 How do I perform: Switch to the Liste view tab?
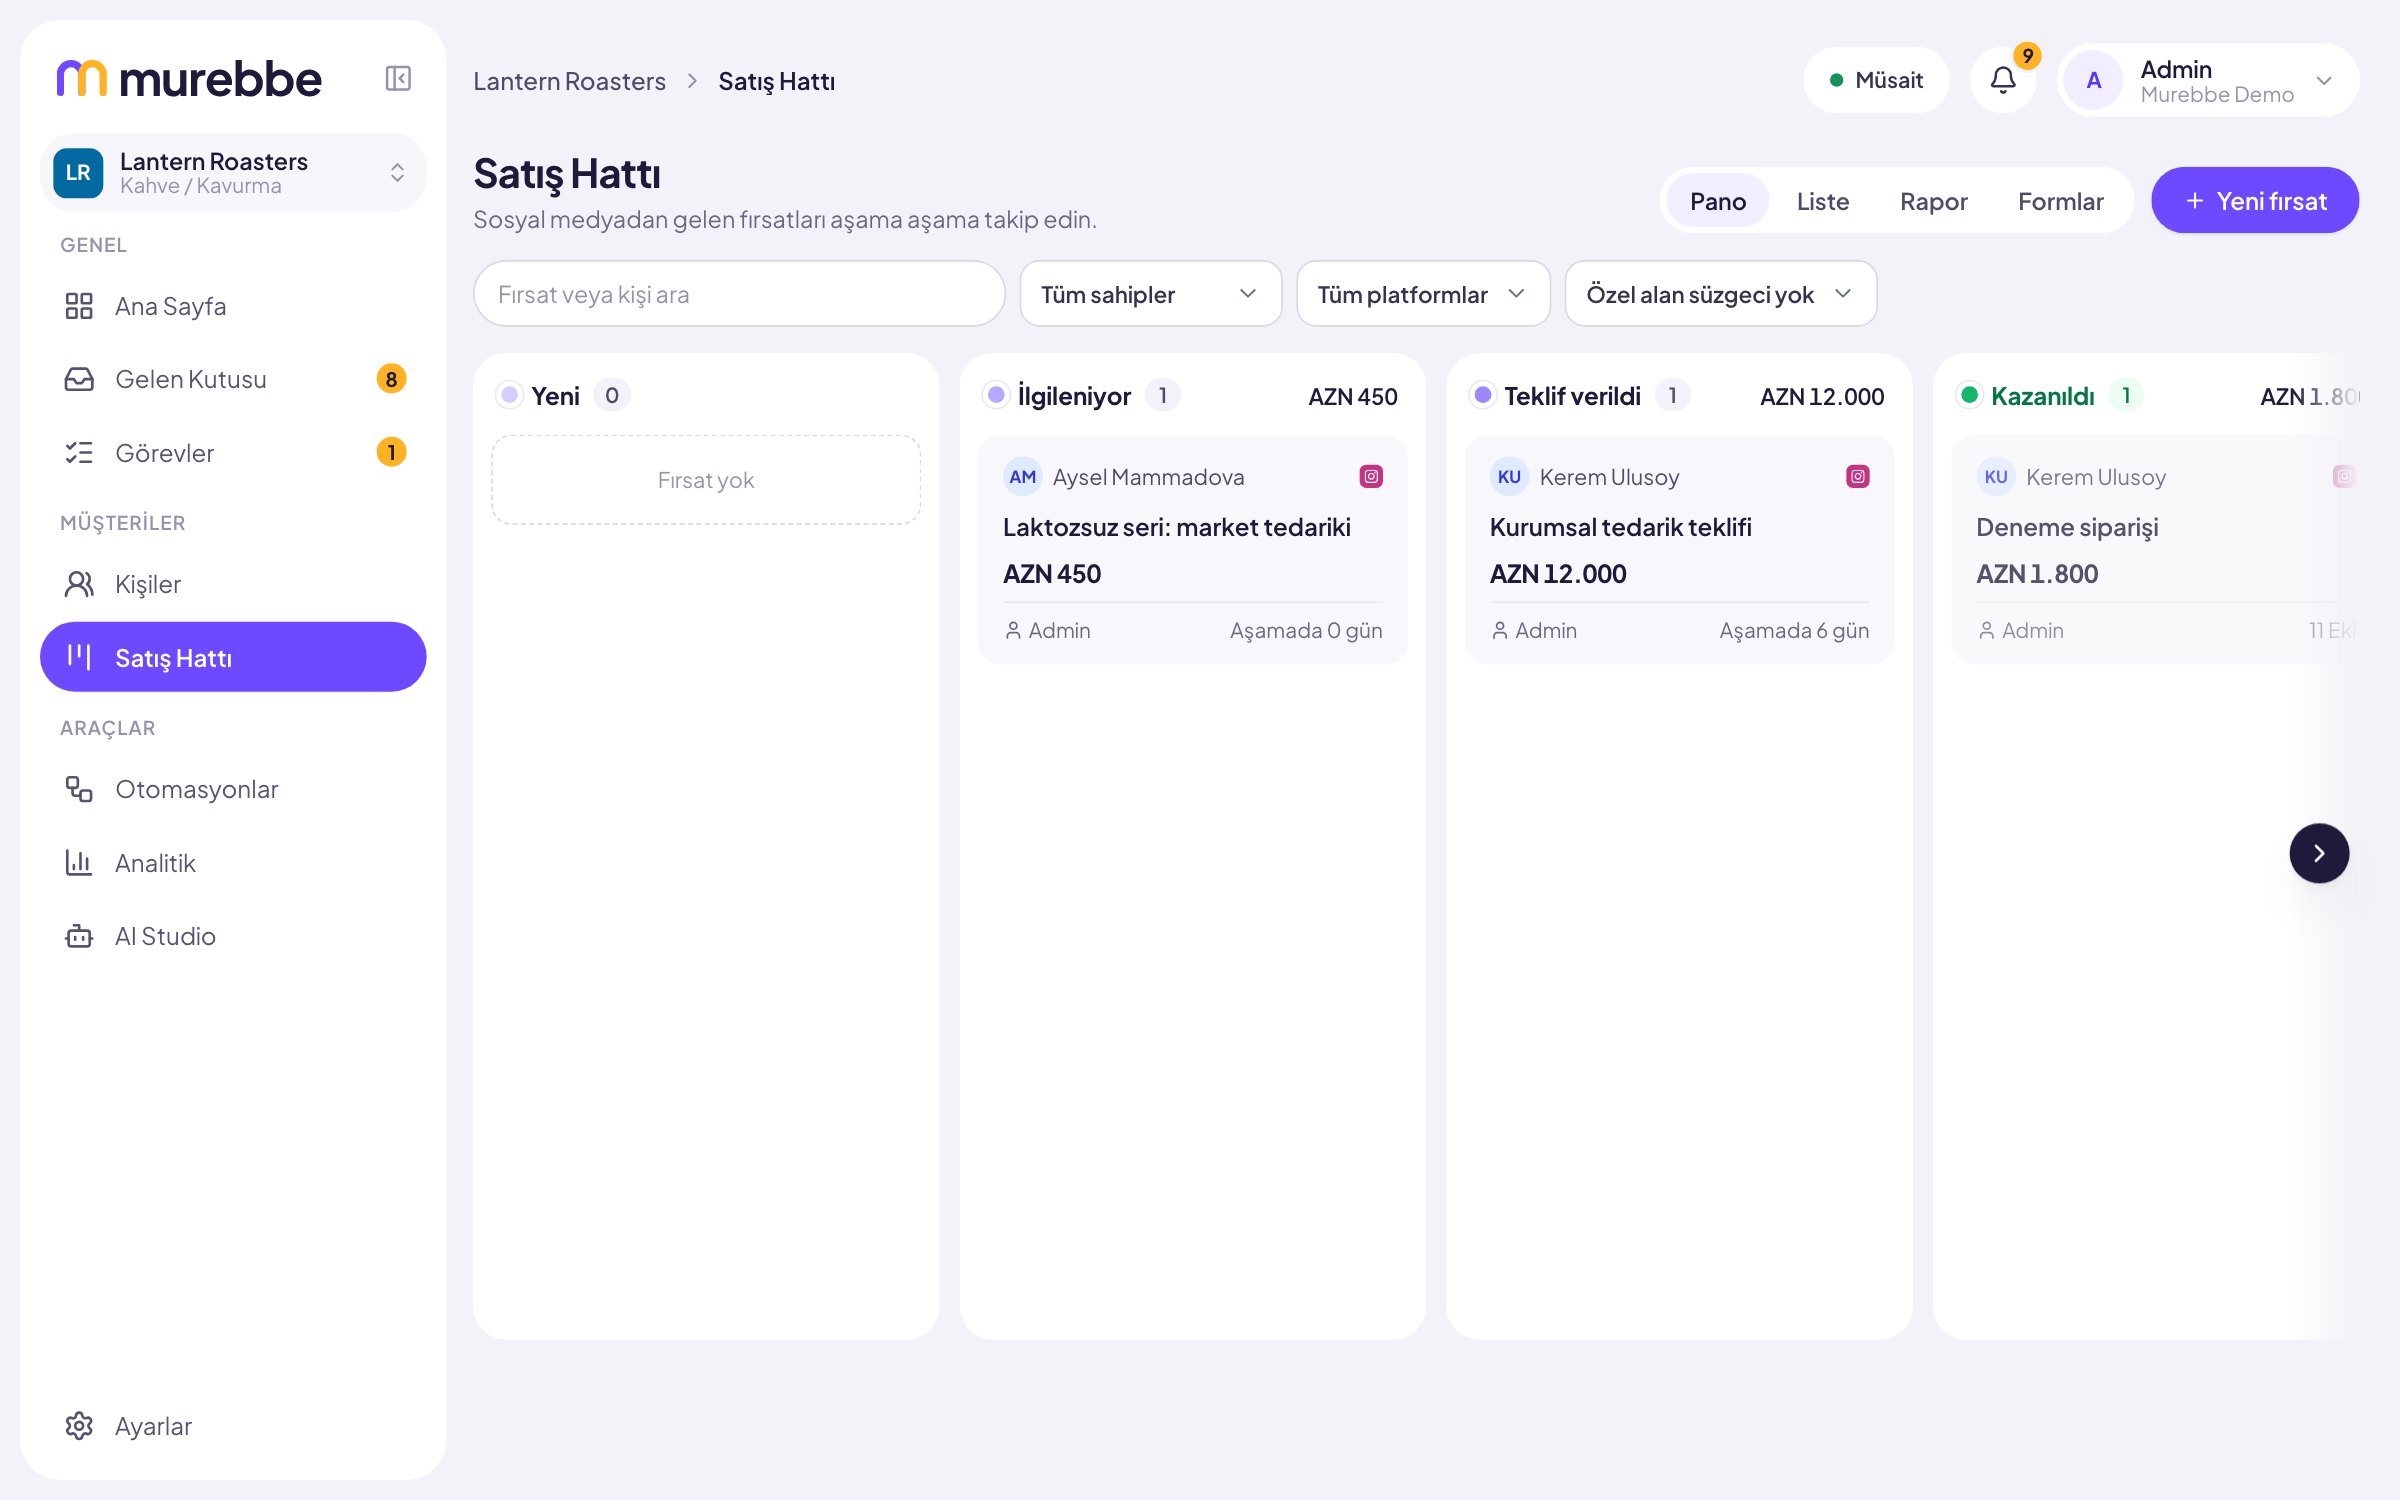coord(1822,201)
